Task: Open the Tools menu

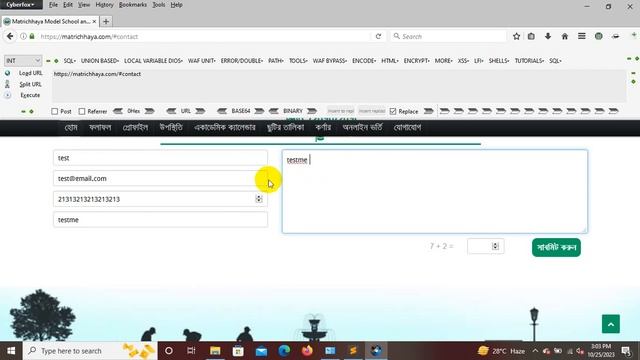Action: click(x=158, y=5)
